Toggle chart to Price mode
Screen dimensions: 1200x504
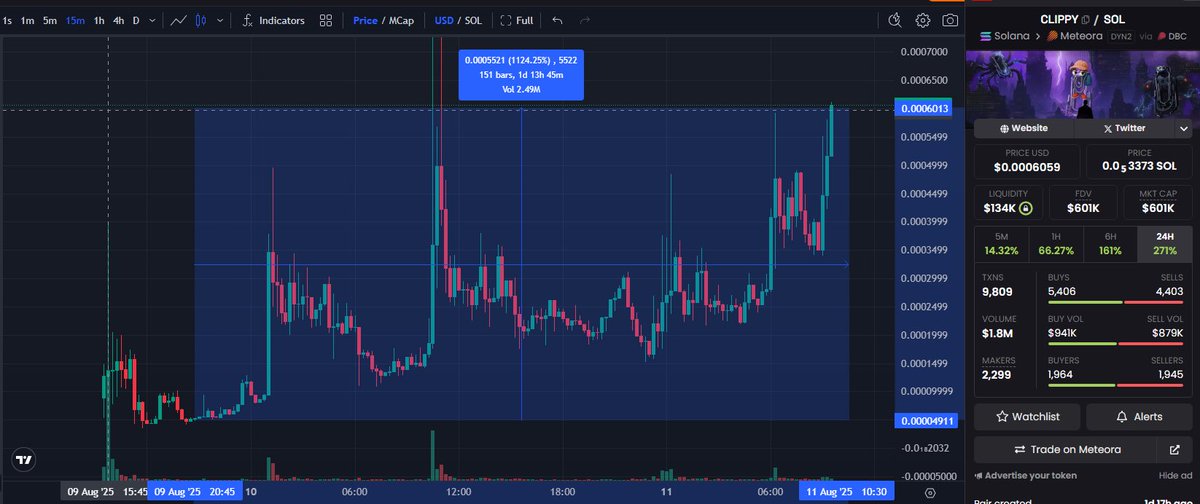(365, 20)
